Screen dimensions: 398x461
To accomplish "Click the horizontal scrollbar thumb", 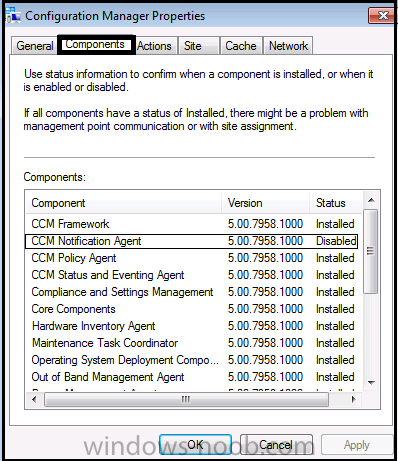I will click(x=186, y=399).
